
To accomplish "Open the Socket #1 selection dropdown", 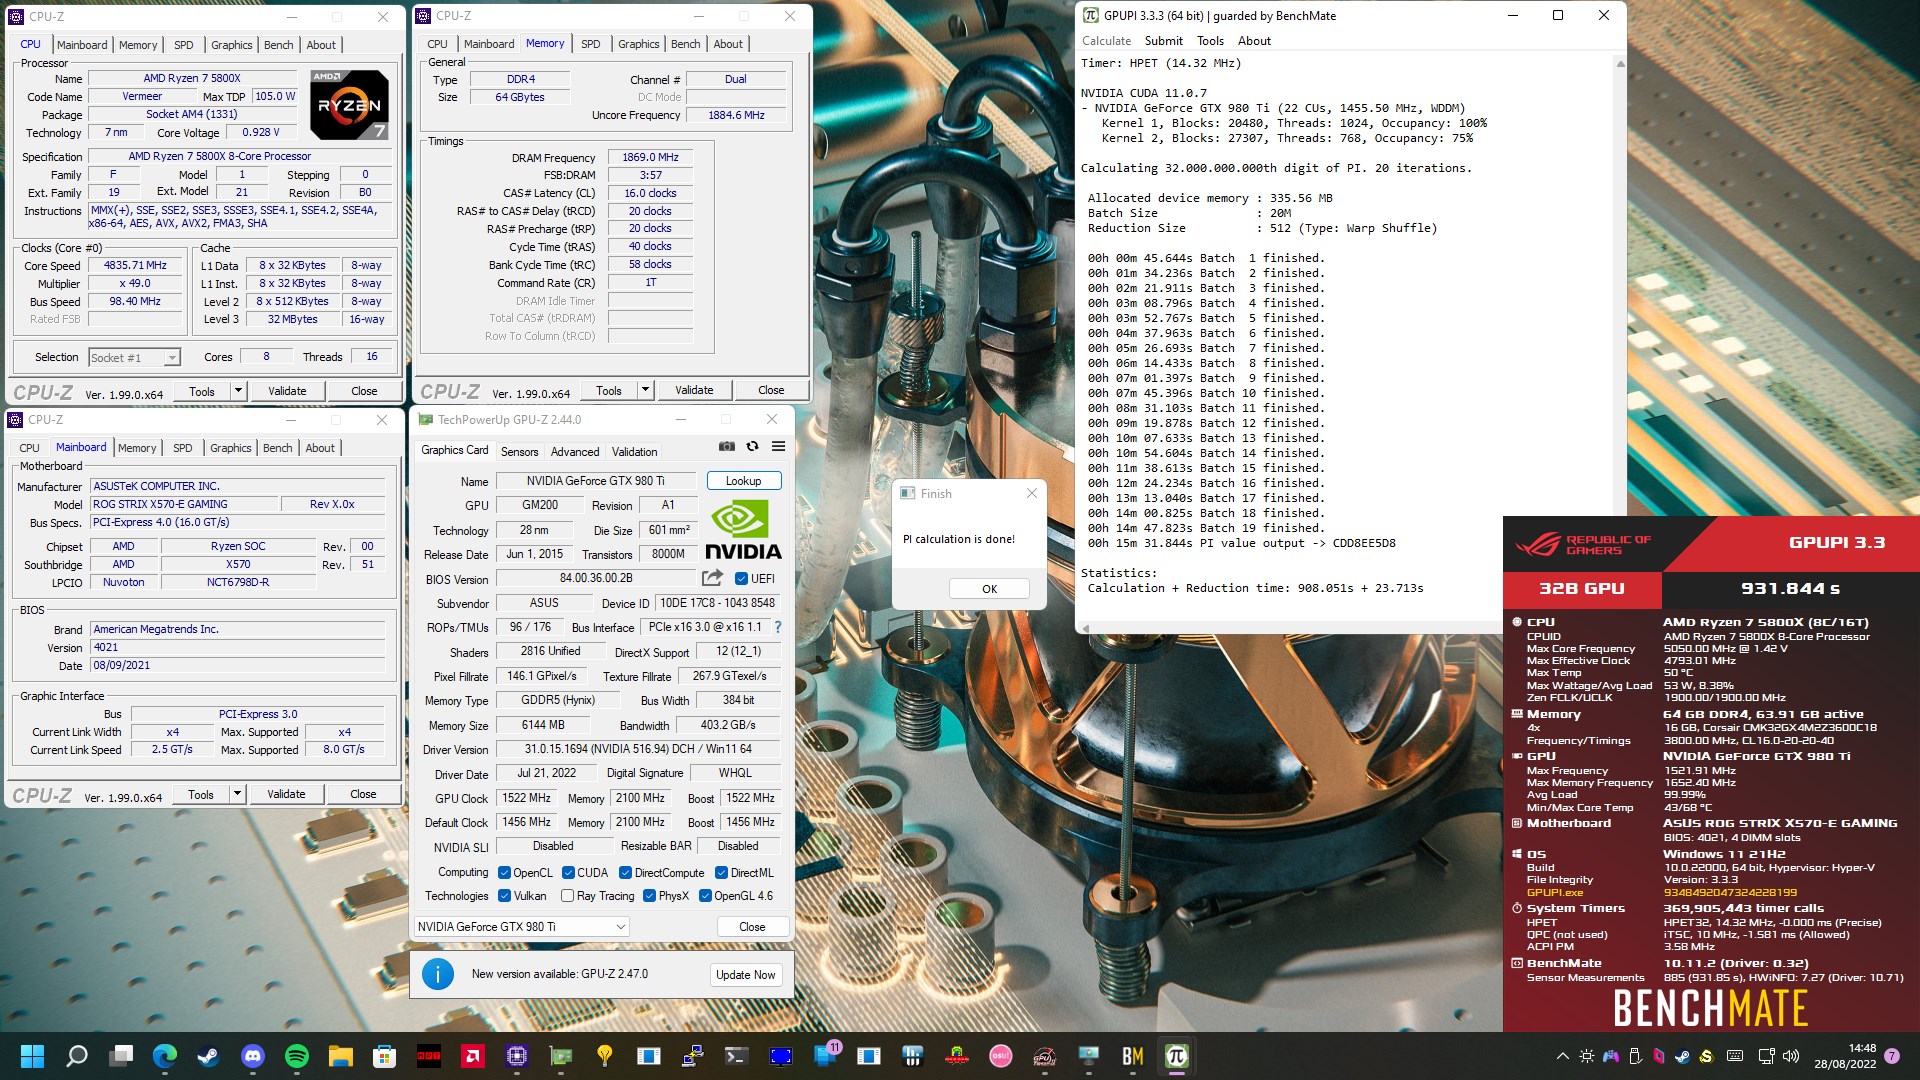I will click(134, 358).
